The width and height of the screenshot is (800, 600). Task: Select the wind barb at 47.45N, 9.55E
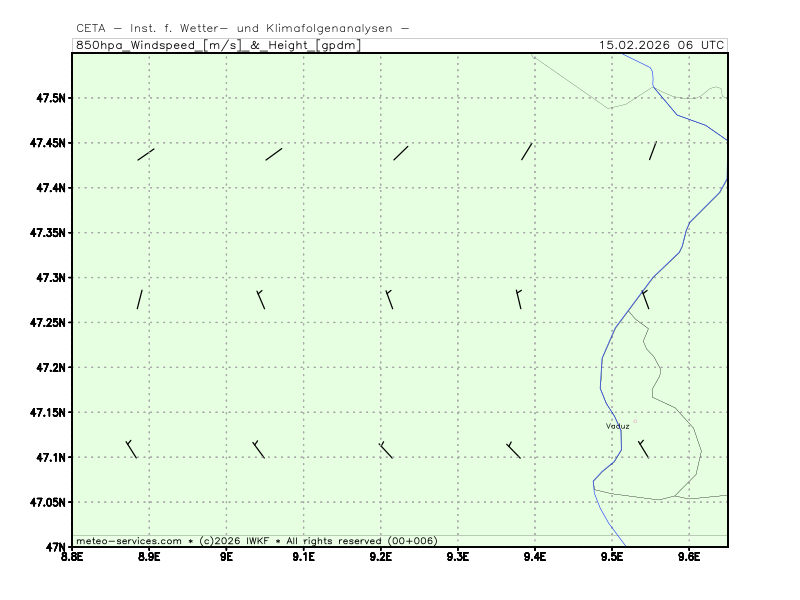[x=653, y=151]
